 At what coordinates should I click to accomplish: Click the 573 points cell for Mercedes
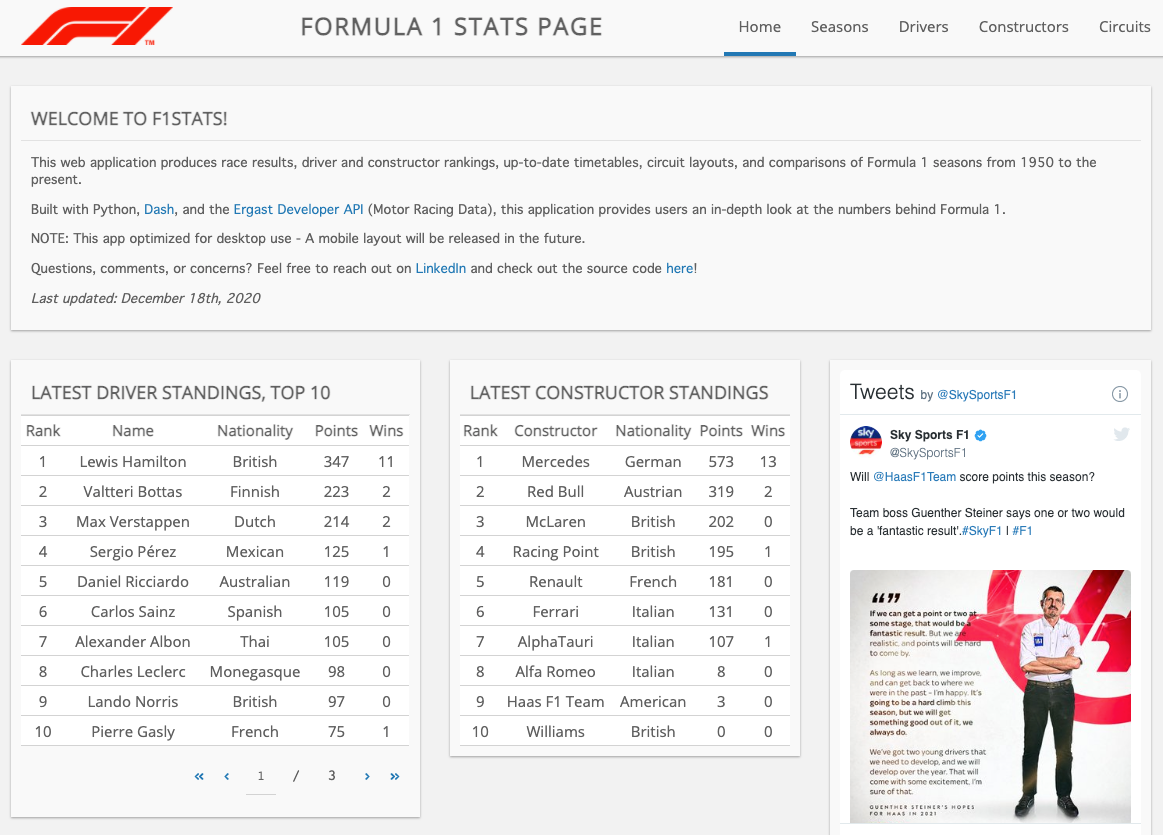[720, 461]
